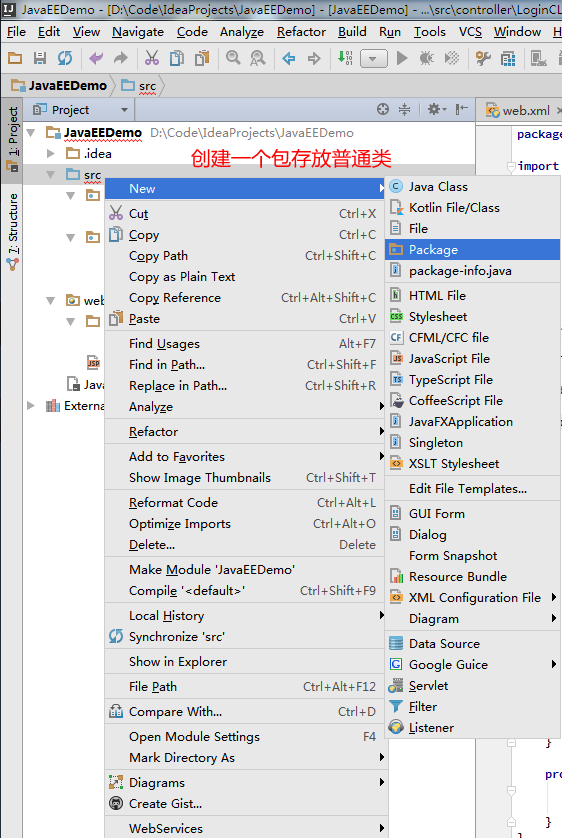The image size is (562, 838).
Task: Open Project Structure toolbar icon
Action: click(x=508, y=58)
